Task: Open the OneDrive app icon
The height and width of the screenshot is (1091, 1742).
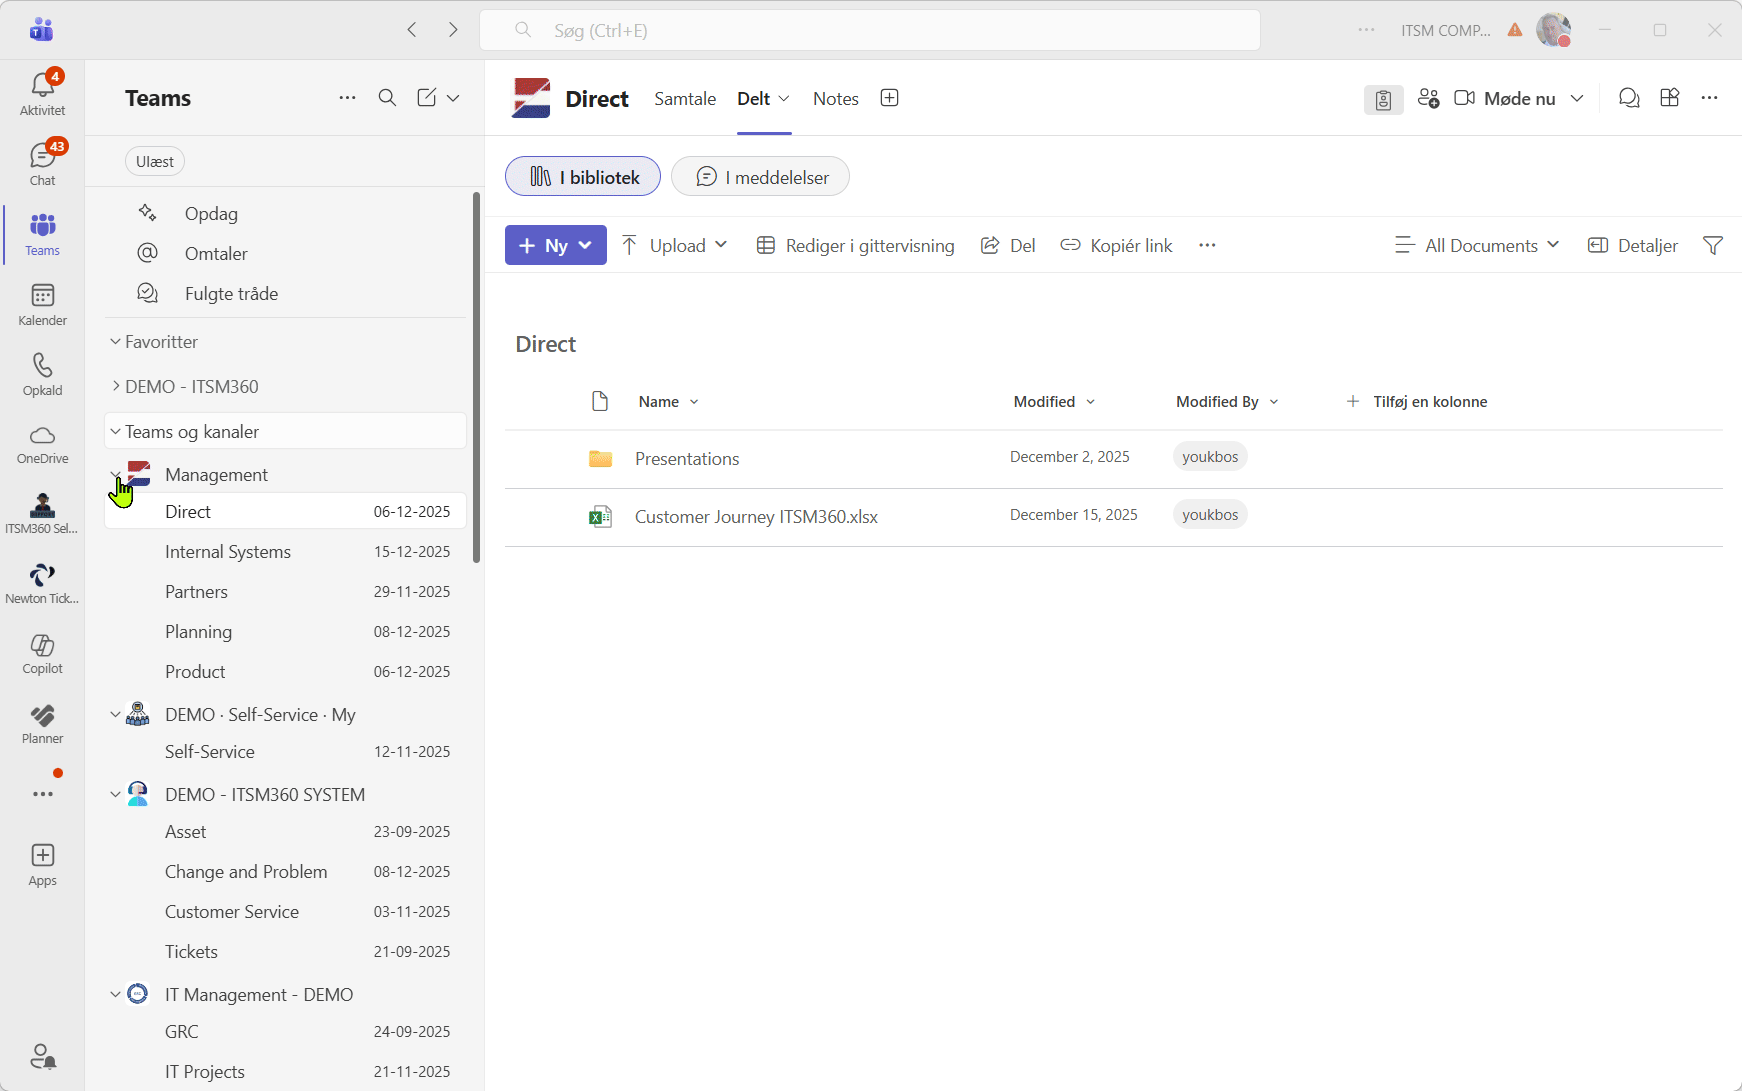Action: click(x=42, y=443)
